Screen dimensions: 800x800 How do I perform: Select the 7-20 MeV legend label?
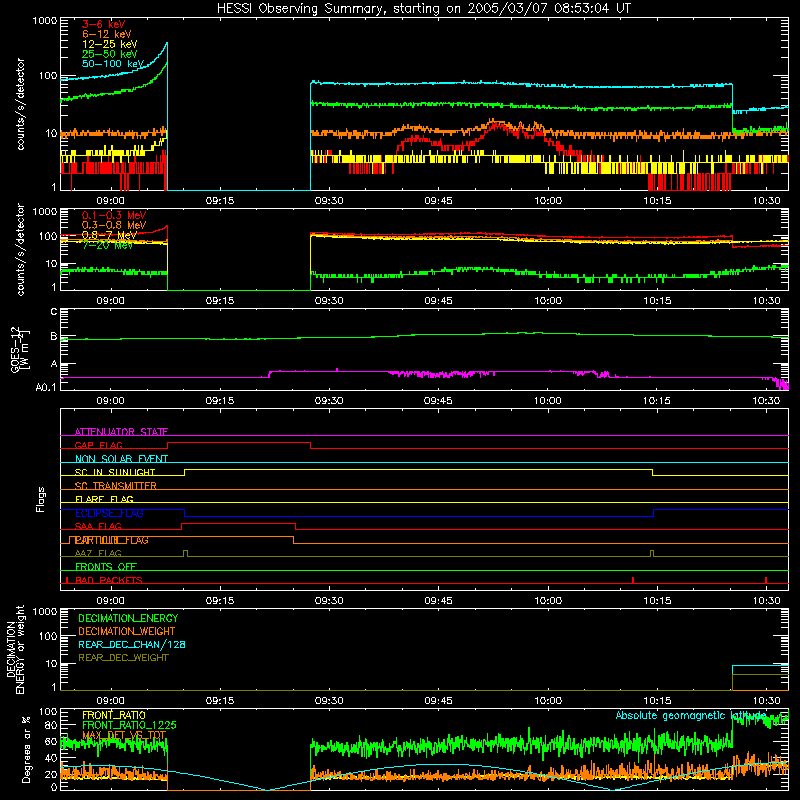pos(107,245)
